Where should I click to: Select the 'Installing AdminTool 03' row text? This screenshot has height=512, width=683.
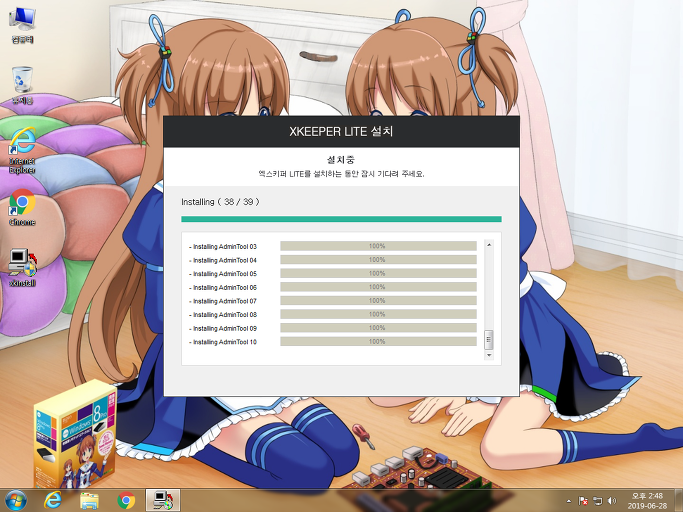tap(225, 247)
